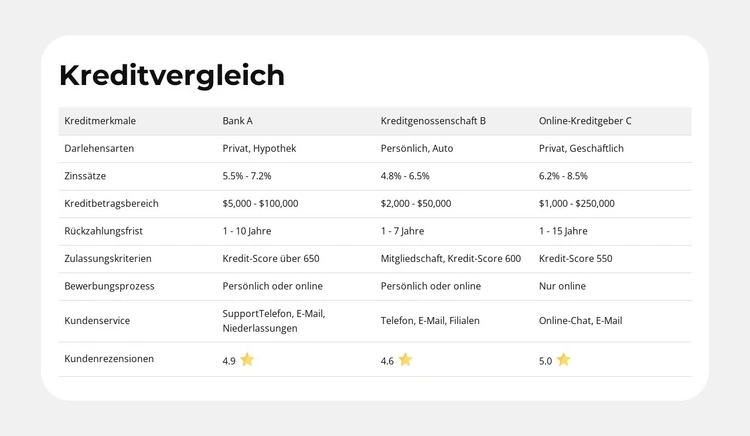Viewport: 750px width, 436px height.
Task: Select the Darlehensarten row label
Action: pyautogui.click(x=99, y=148)
